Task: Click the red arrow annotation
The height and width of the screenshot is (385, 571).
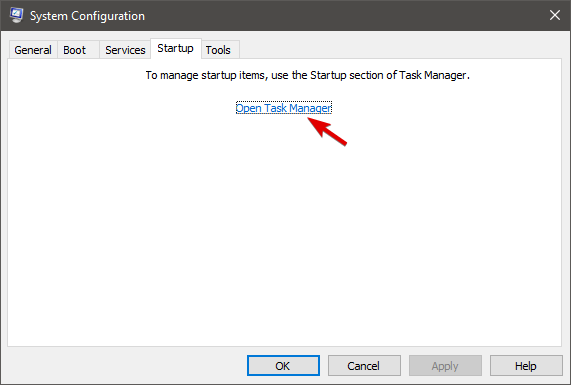Action: pyautogui.click(x=327, y=131)
